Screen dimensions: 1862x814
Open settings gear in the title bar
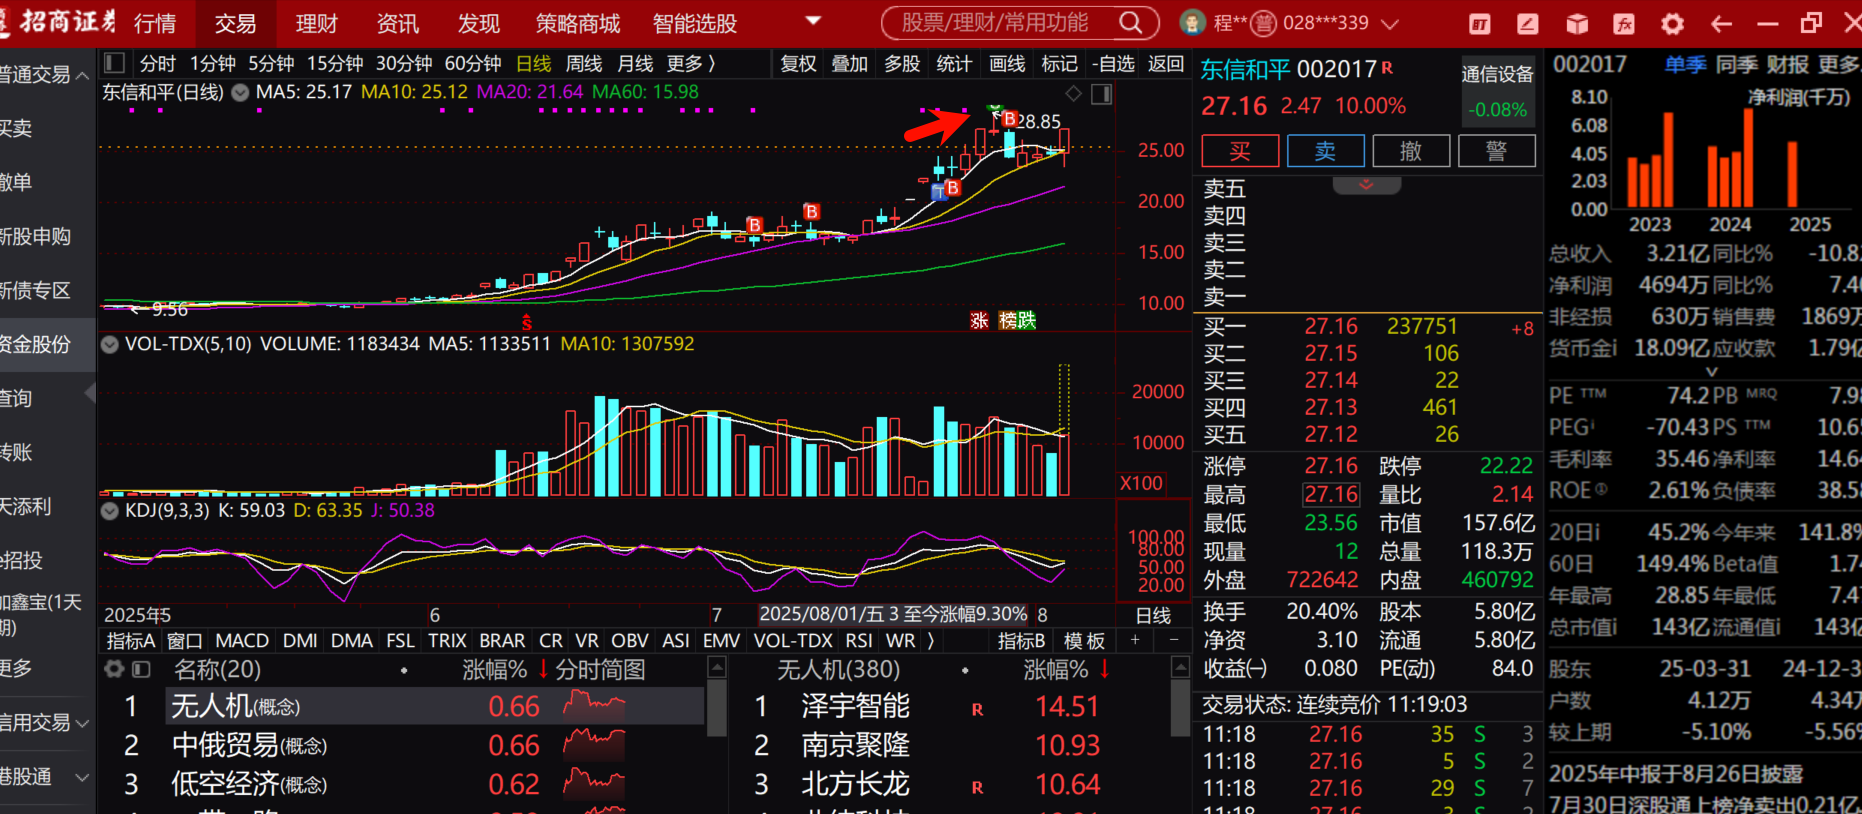(1673, 24)
